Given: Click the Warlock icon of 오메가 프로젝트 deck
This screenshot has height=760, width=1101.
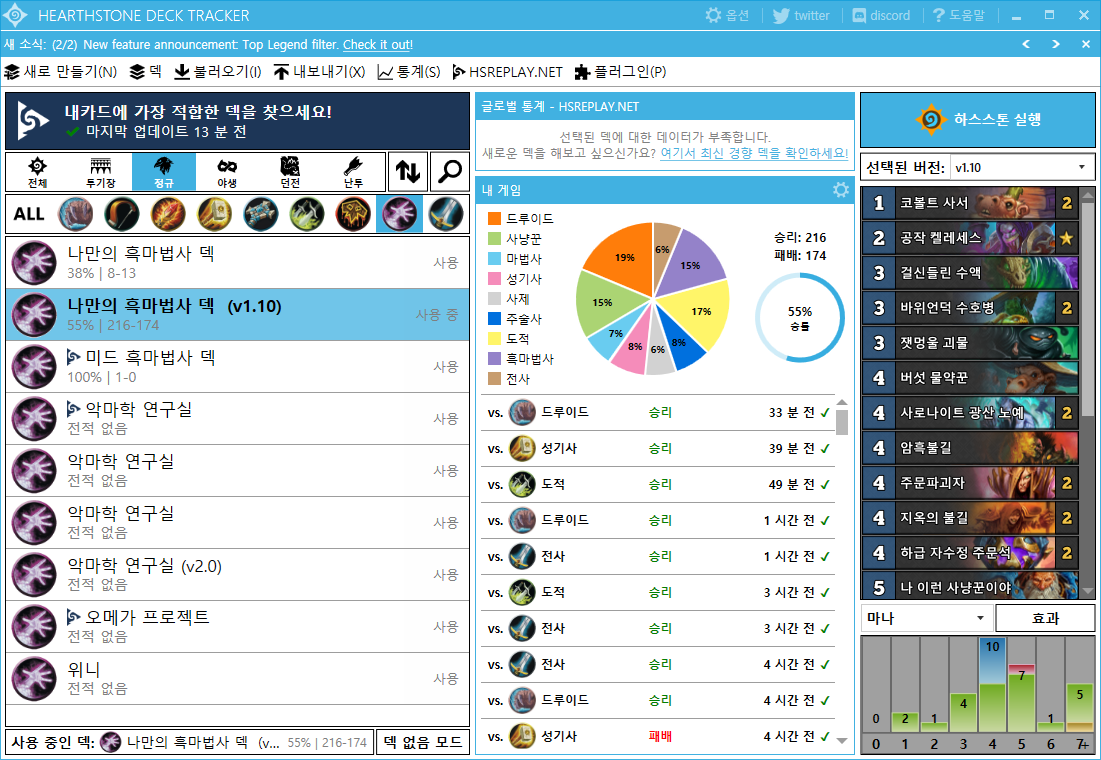Looking at the screenshot, I should coord(34,627).
